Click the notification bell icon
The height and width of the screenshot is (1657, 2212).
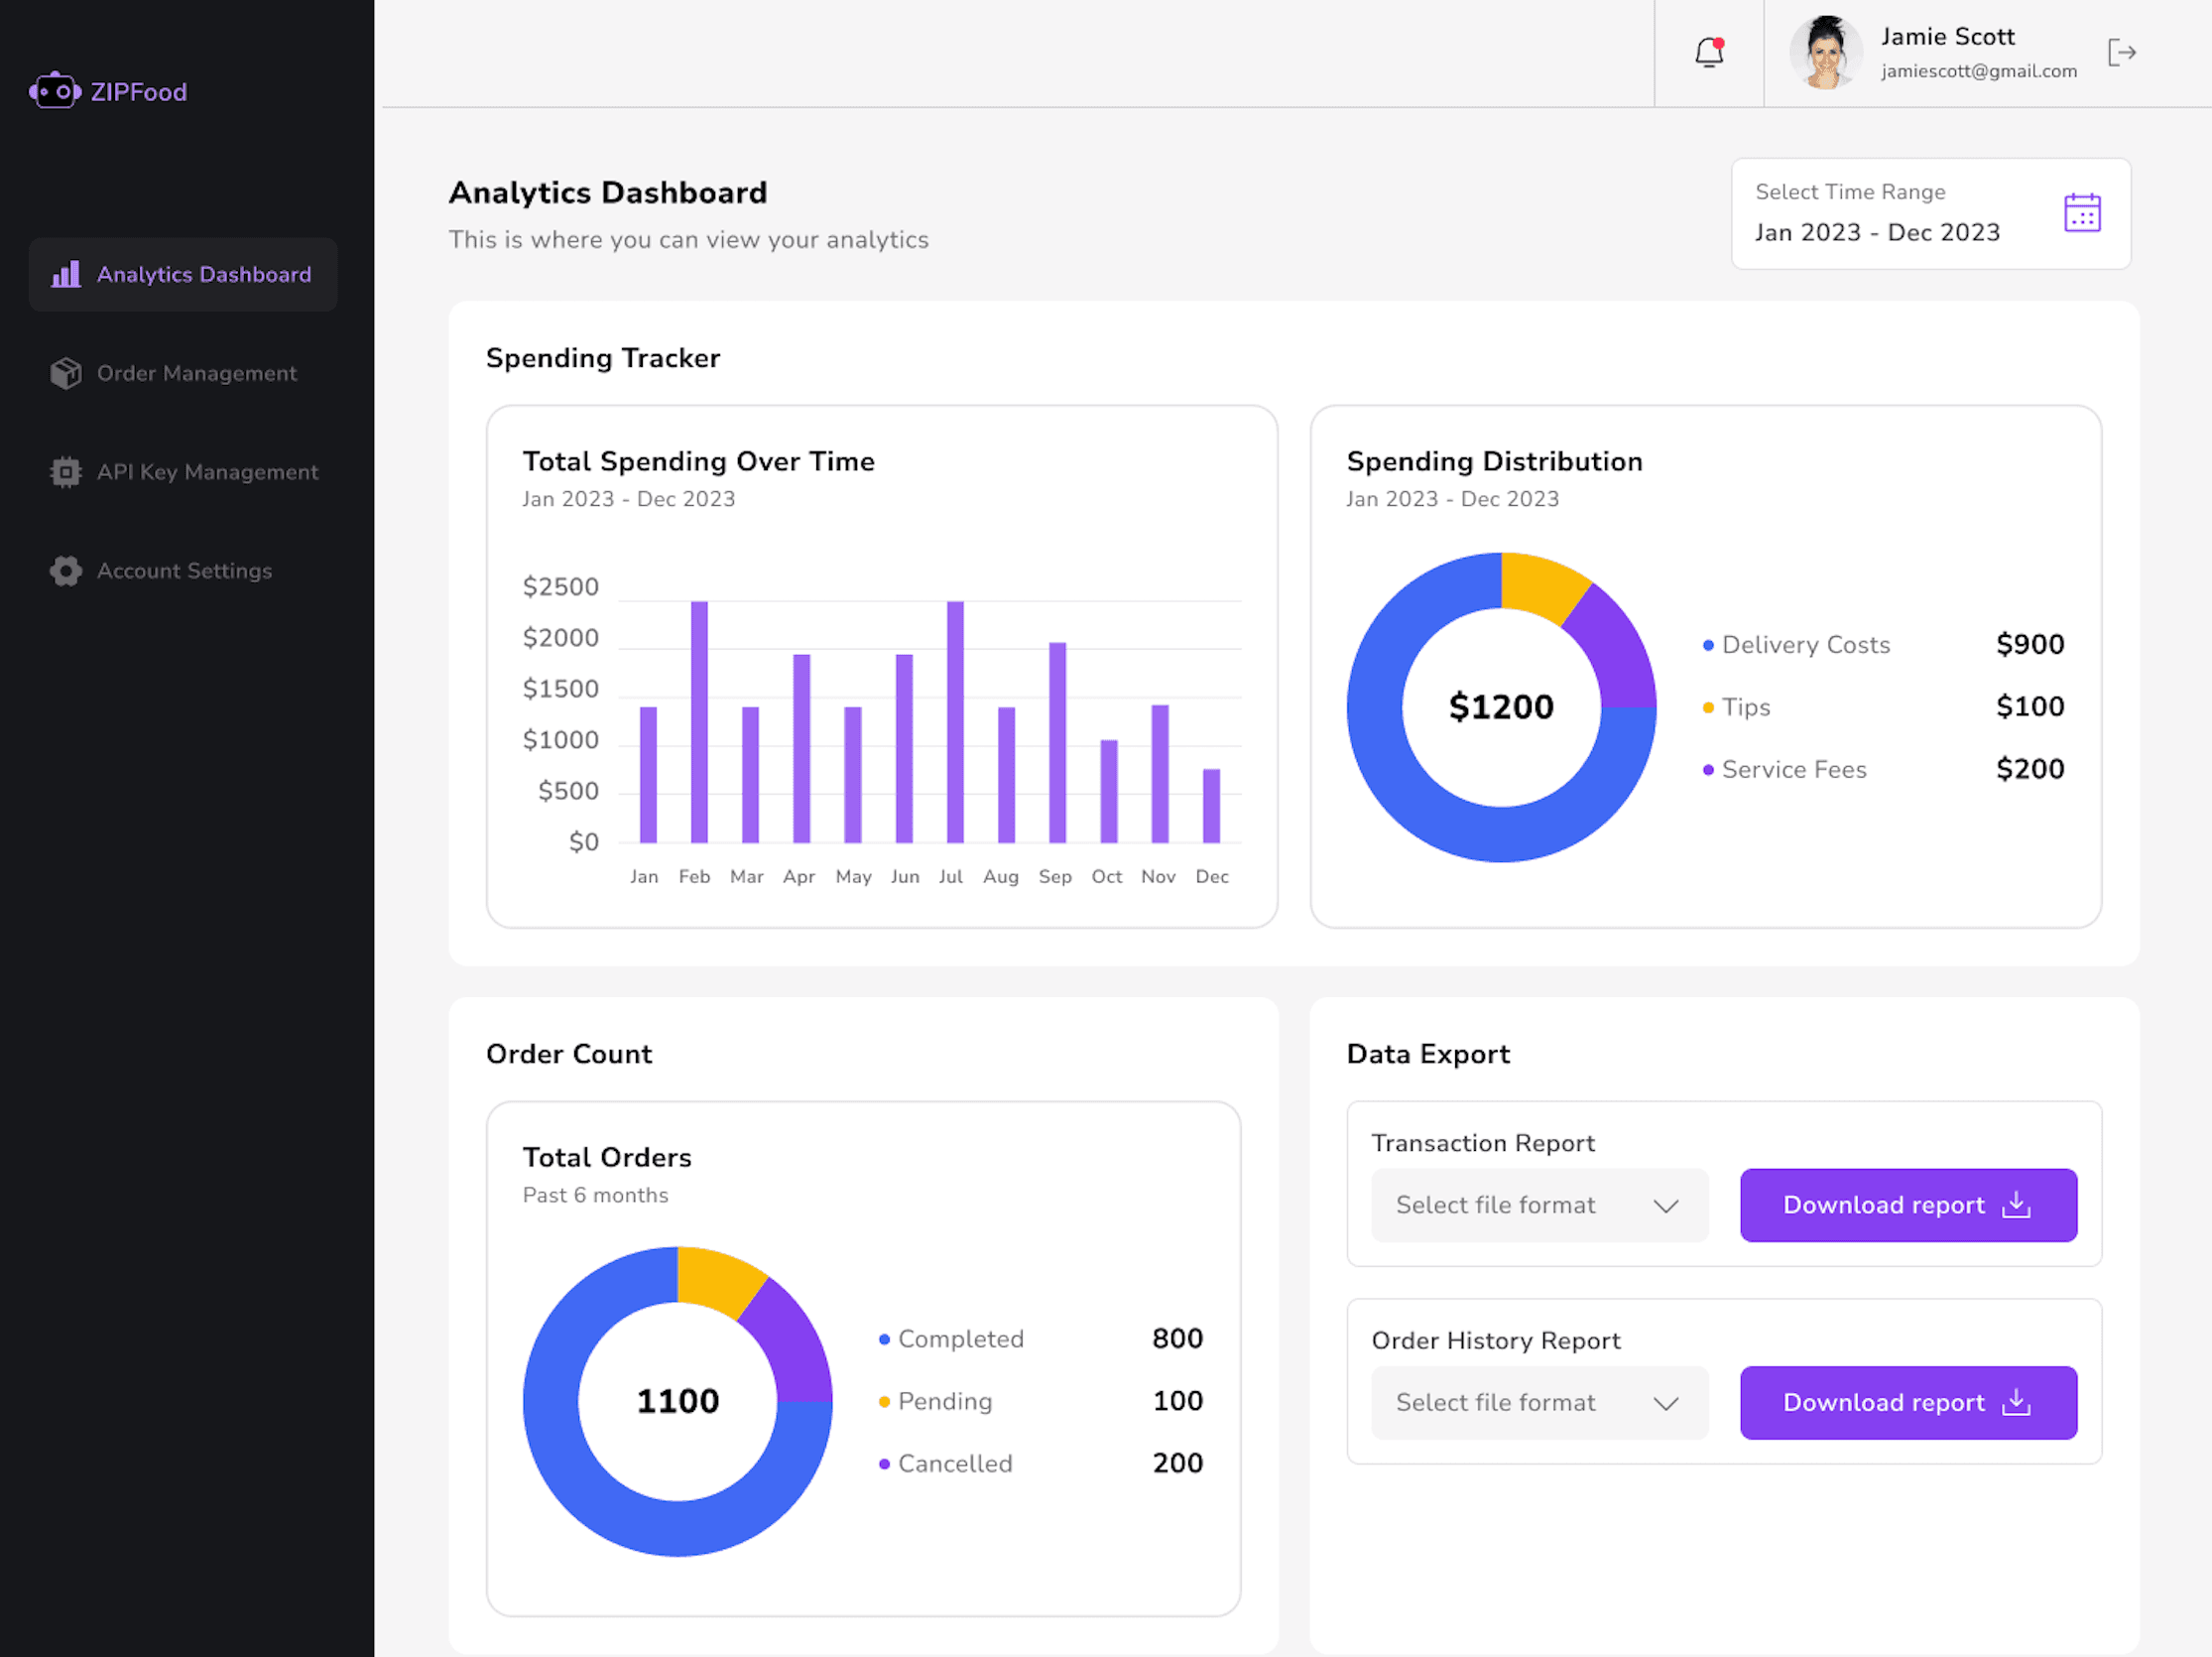pyautogui.click(x=1709, y=52)
